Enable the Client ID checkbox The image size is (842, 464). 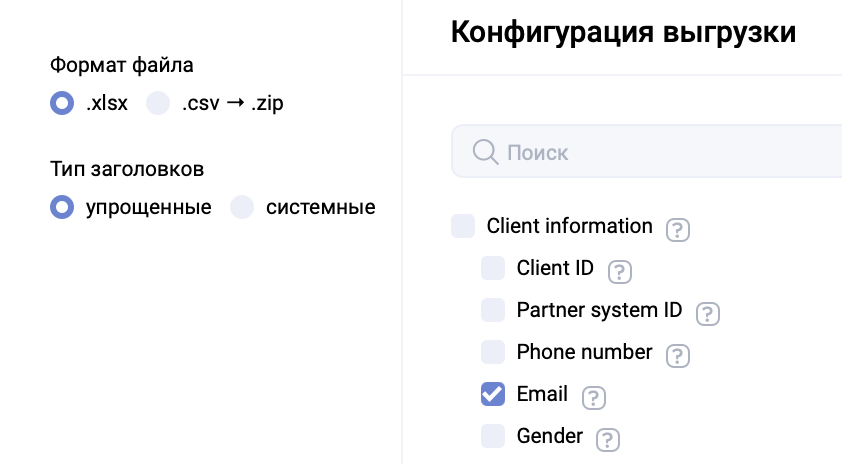tap(493, 268)
